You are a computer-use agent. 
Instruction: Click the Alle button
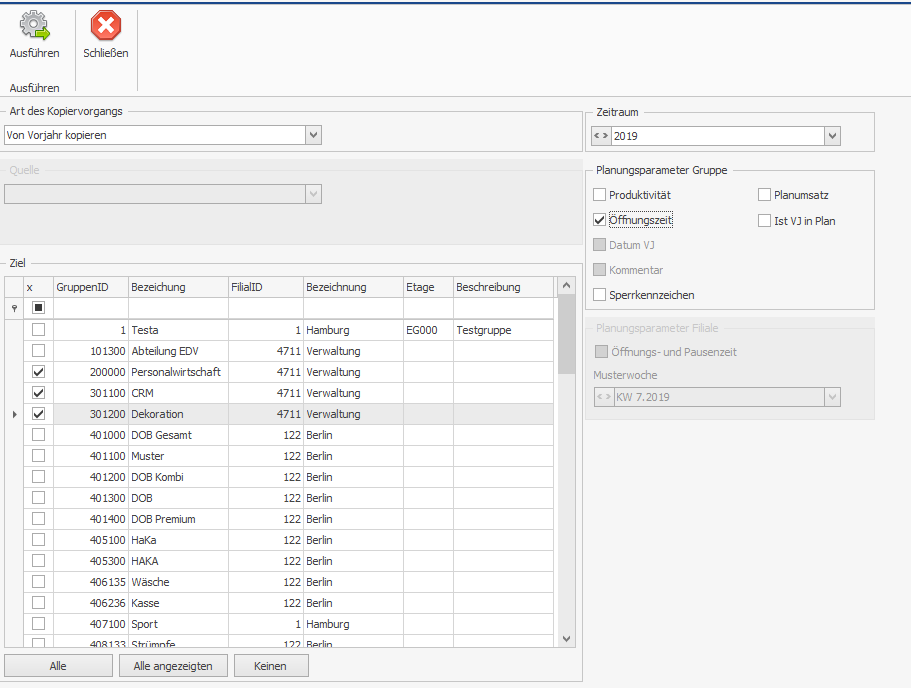(58, 666)
